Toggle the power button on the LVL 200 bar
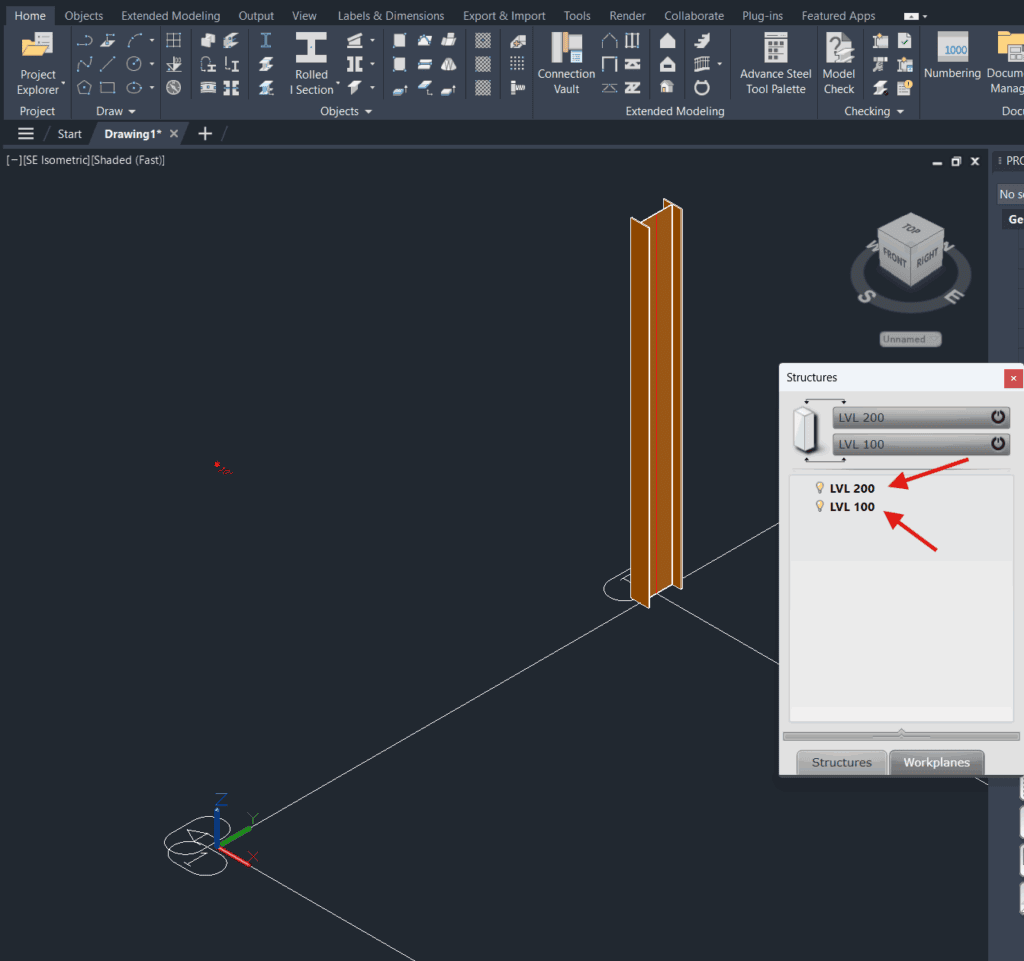The height and width of the screenshot is (961, 1024). (x=997, y=417)
